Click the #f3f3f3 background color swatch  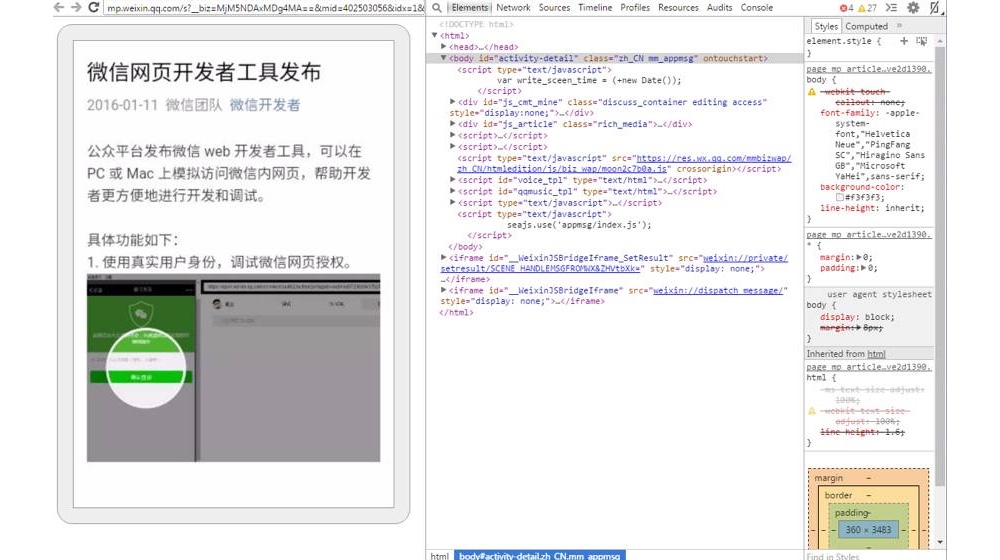(x=840, y=198)
